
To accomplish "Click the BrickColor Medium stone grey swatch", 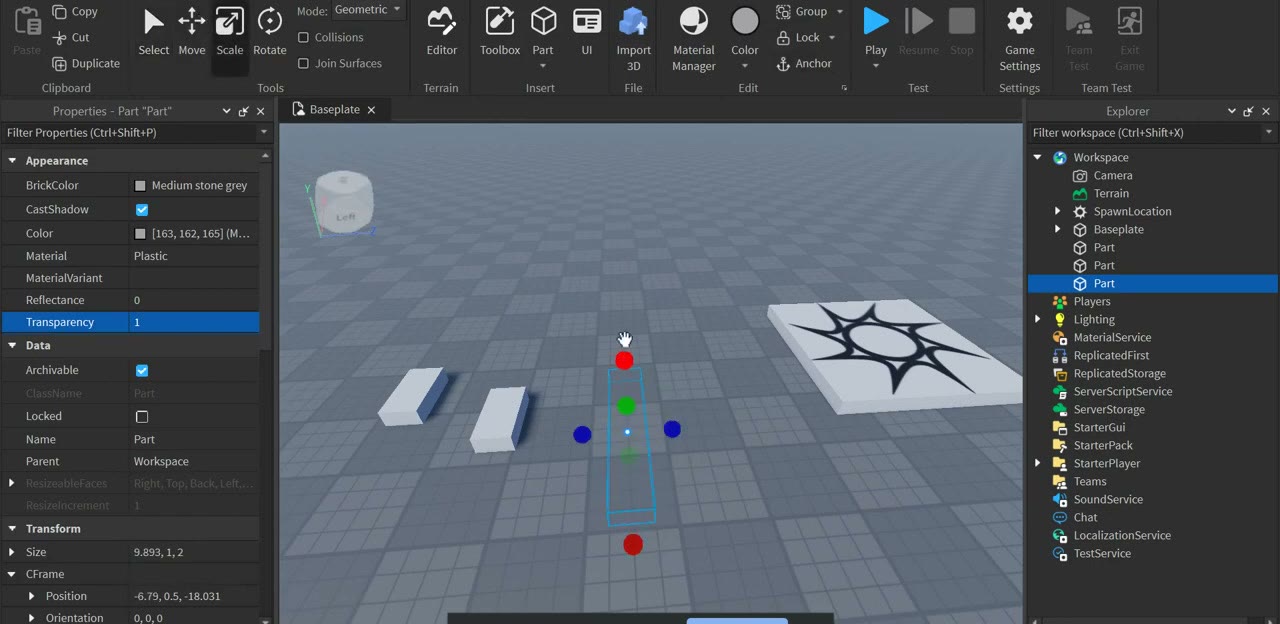I will [140, 186].
